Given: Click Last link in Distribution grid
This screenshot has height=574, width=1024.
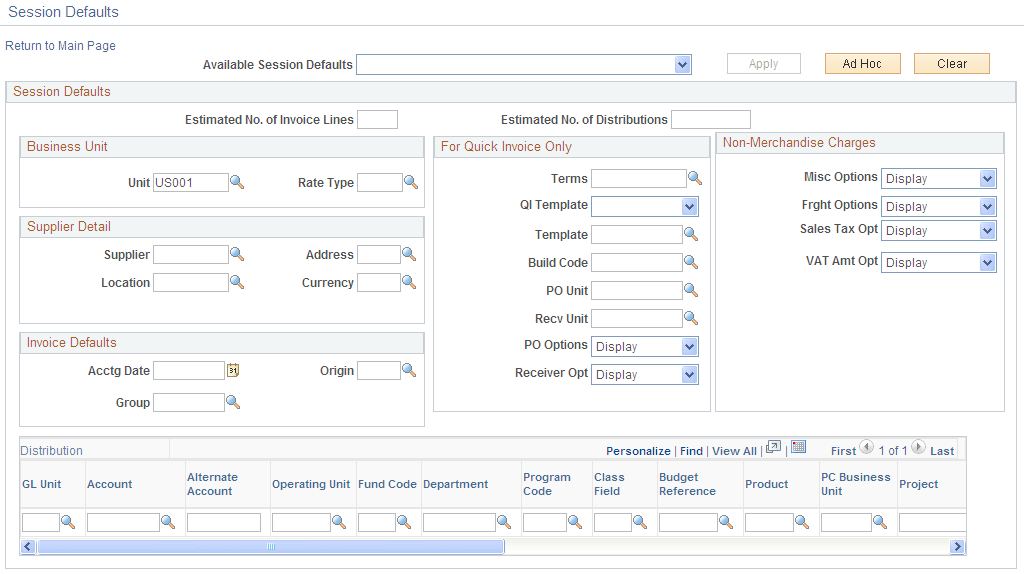Looking at the screenshot, I should point(942,451).
